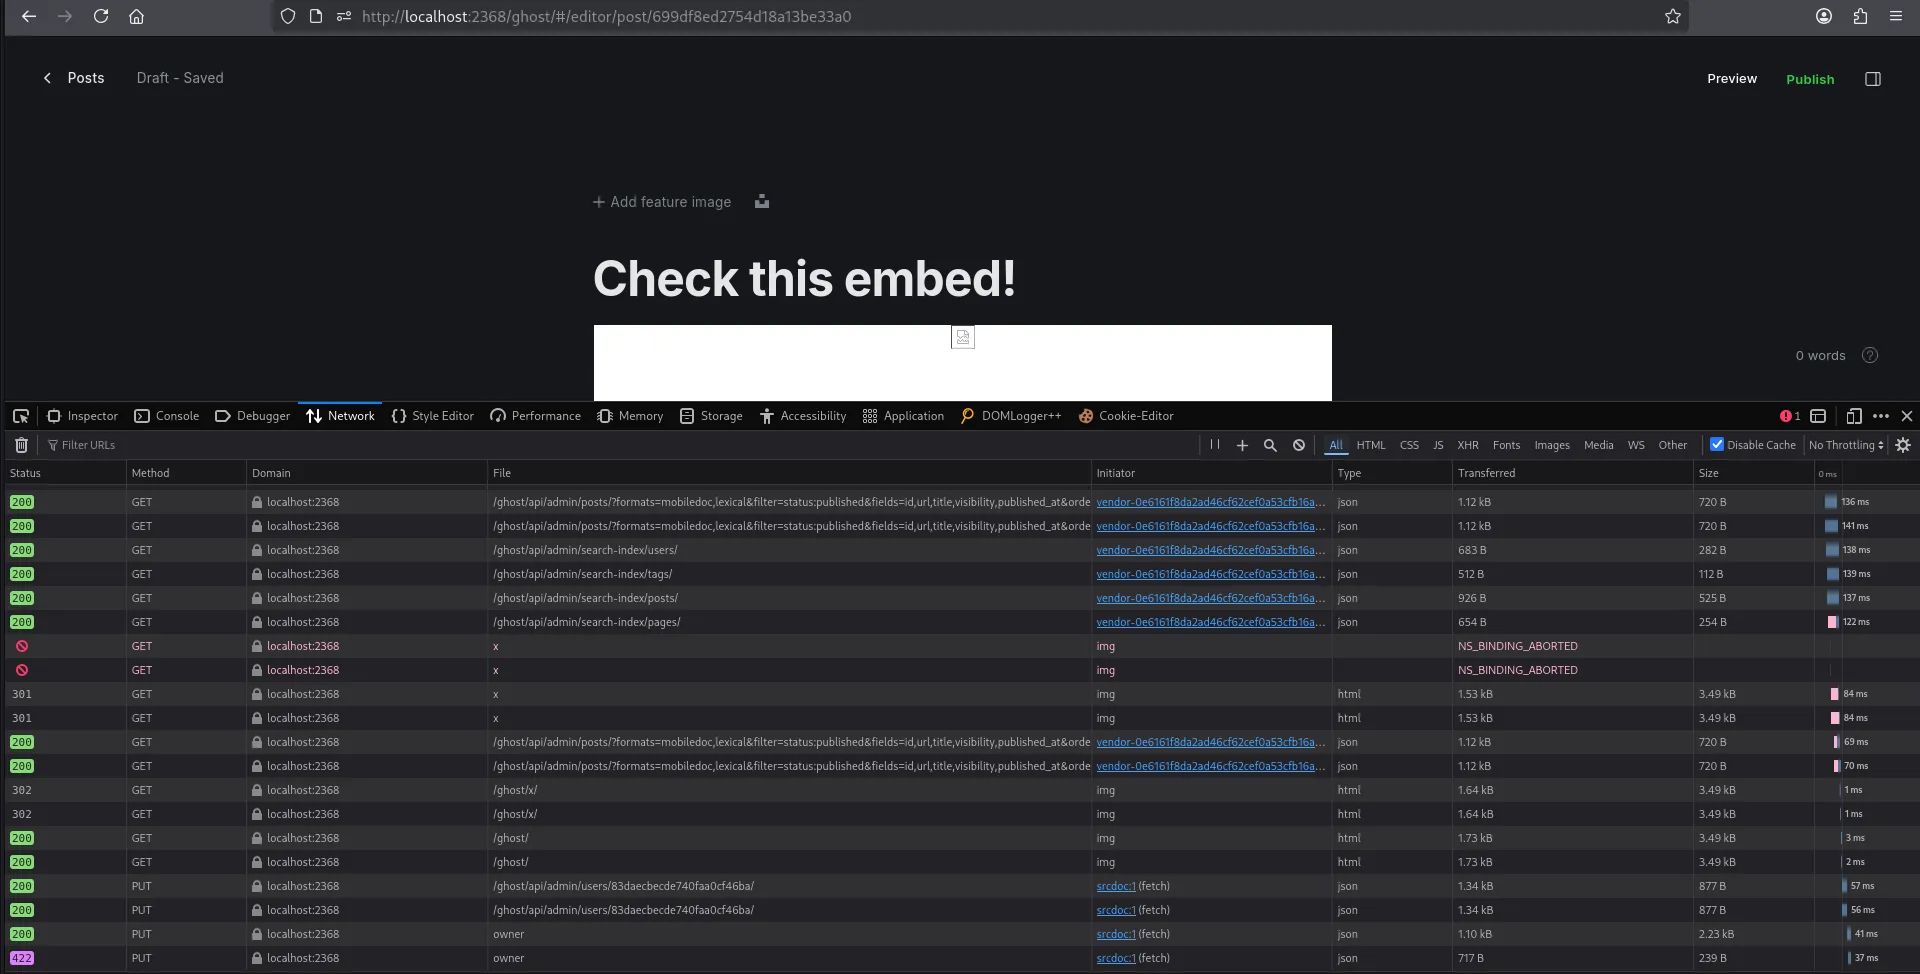Filter requests by Images type
The height and width of the screenshot is (974, 1920).
[x=1551, y=445]
